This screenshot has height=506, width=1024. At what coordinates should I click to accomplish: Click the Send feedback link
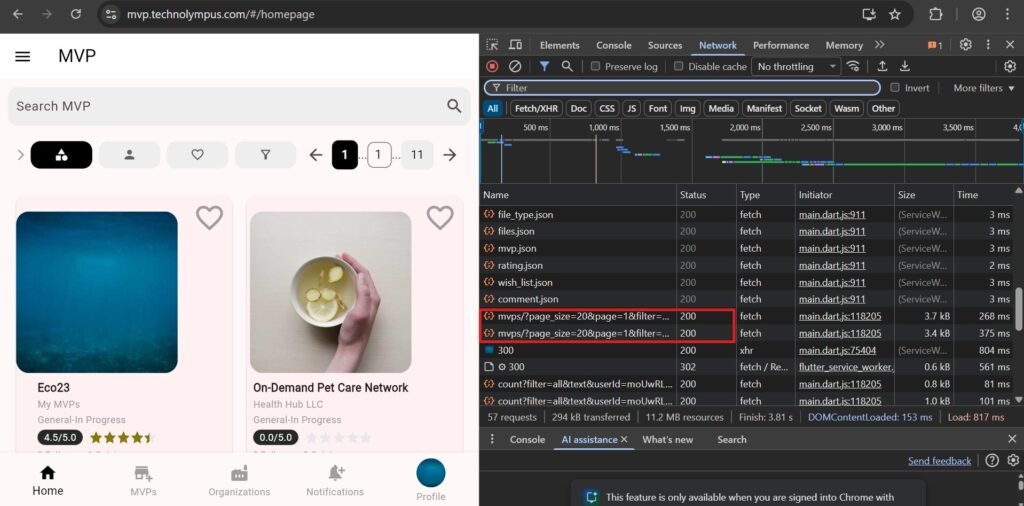coord(939,461)
